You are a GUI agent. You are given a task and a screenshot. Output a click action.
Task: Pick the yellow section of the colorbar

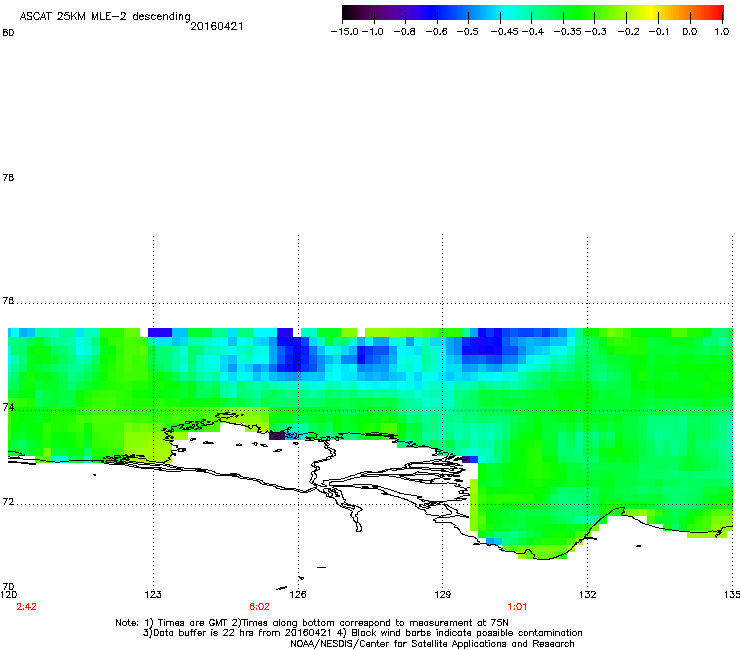[x=651, y=13]
